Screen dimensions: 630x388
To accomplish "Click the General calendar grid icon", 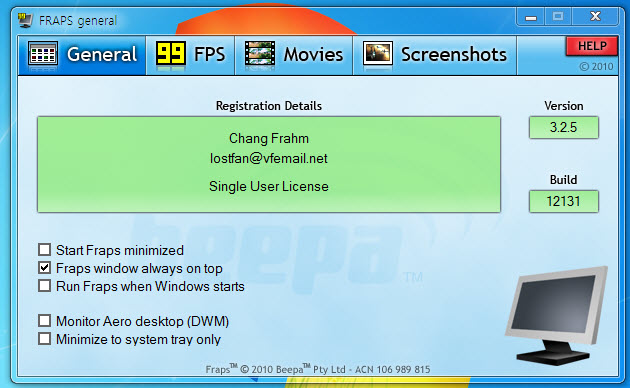I will point(43,53).
